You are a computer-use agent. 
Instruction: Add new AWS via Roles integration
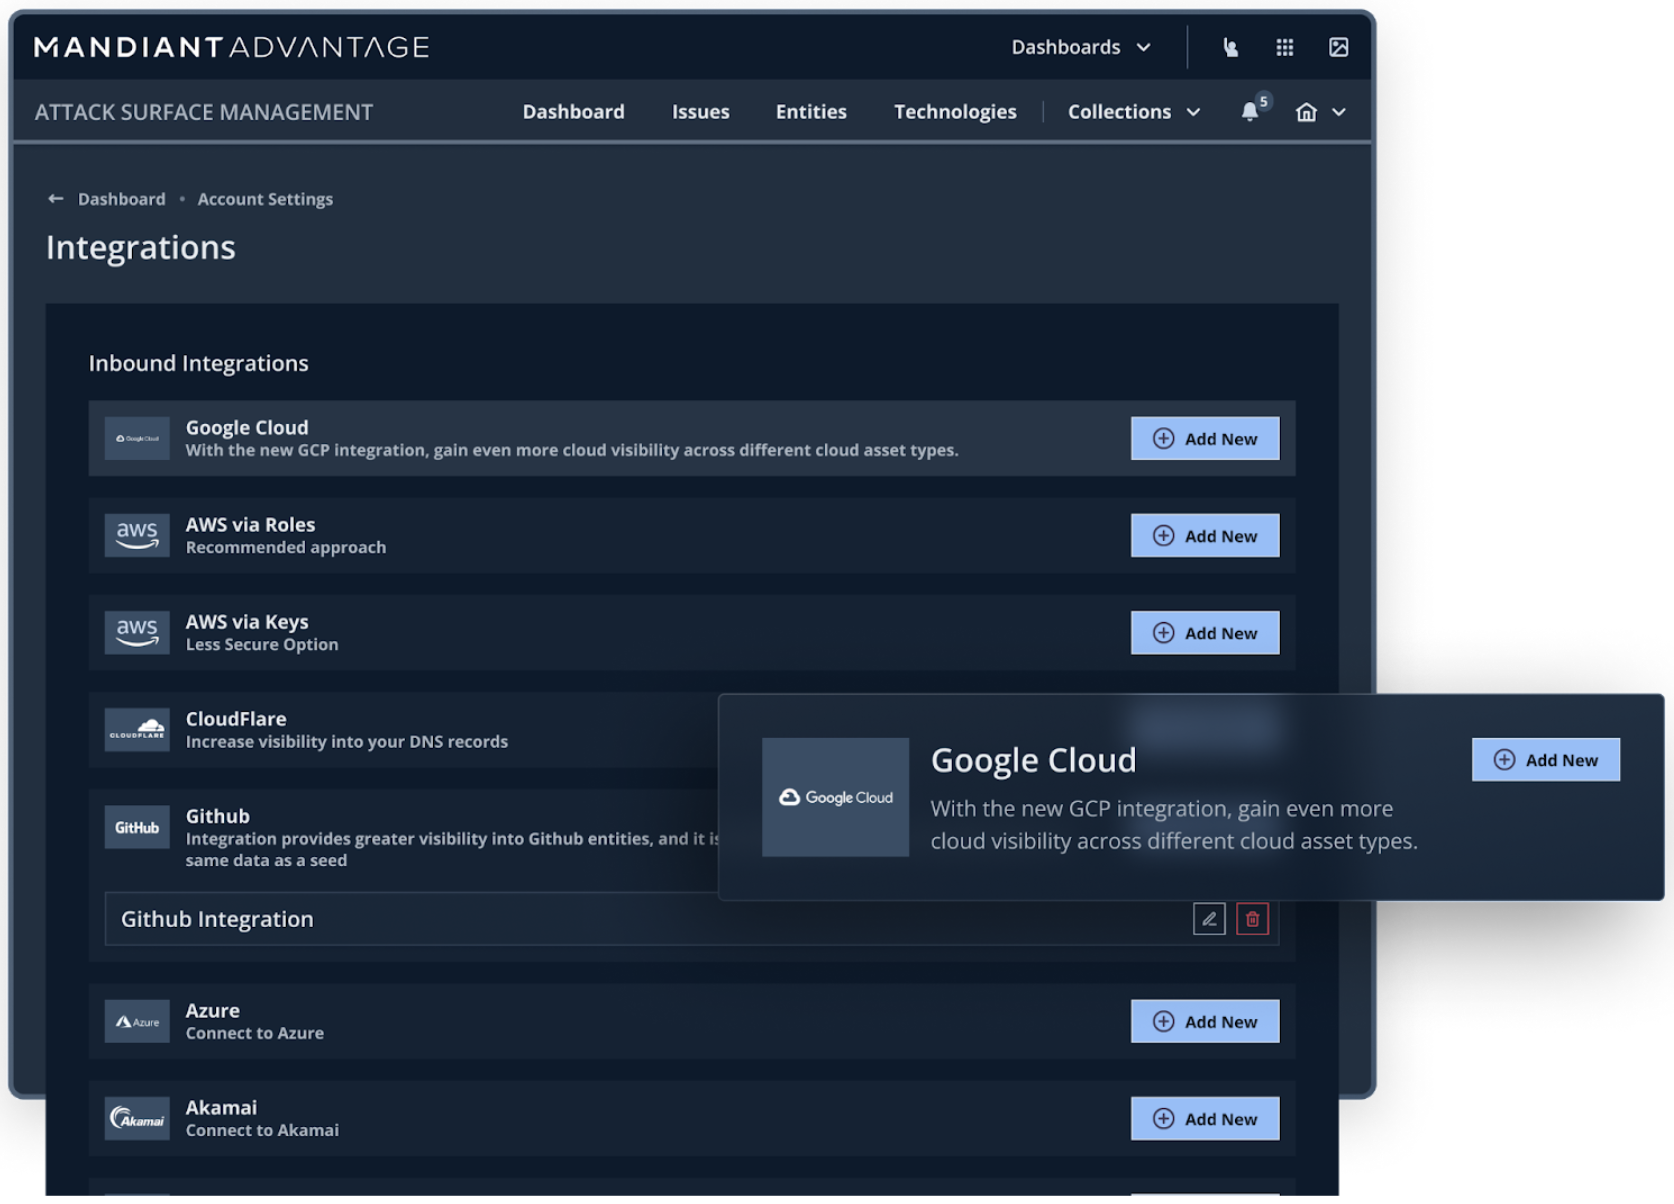[1205, 536]
